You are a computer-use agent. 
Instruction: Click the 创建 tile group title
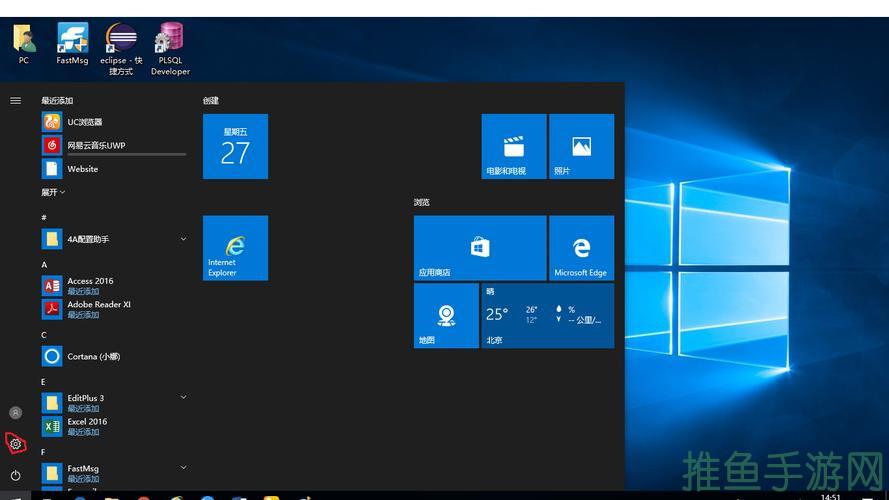point(211,100)
